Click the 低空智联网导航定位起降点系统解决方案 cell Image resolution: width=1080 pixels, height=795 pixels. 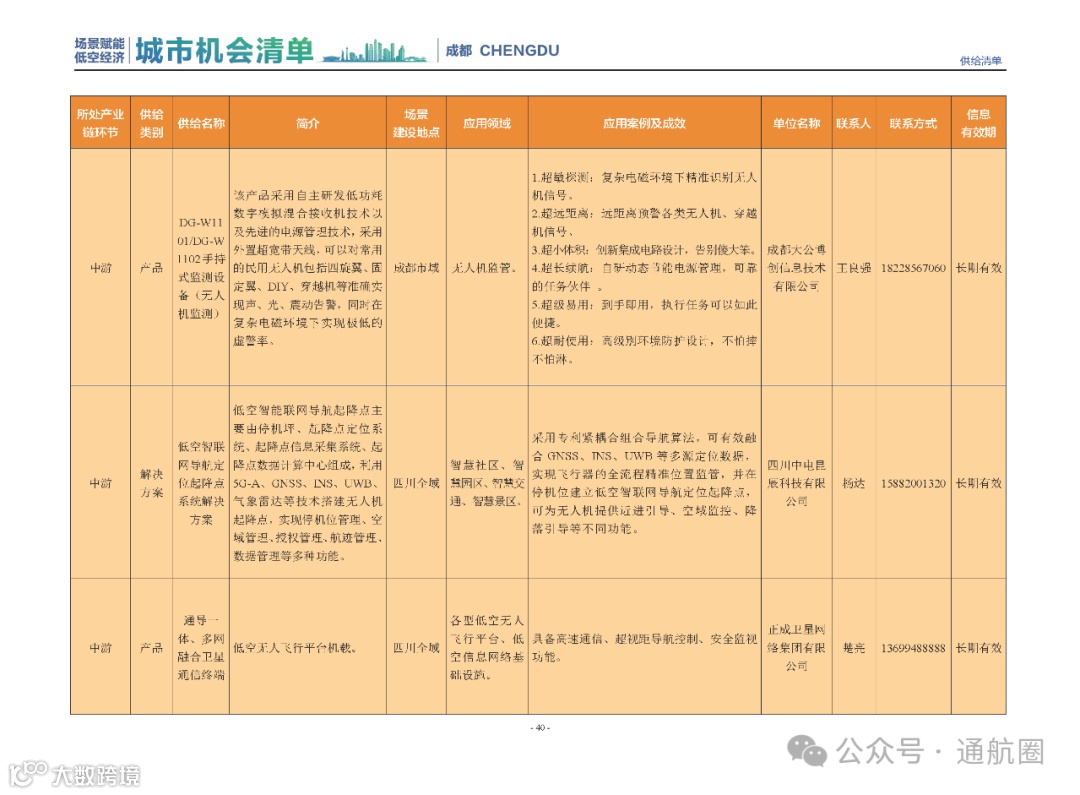(201, 483)
